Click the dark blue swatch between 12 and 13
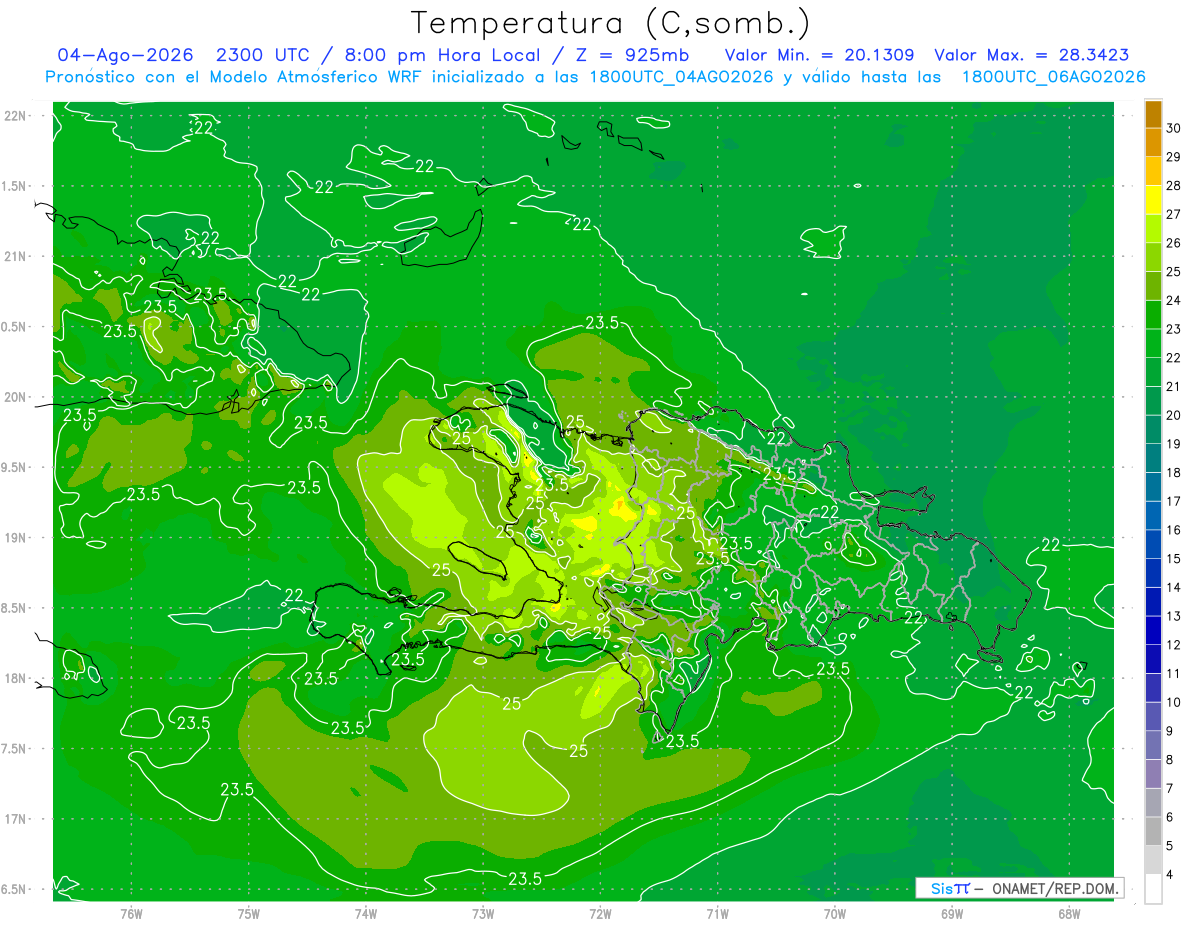 tap(1153, 631)
